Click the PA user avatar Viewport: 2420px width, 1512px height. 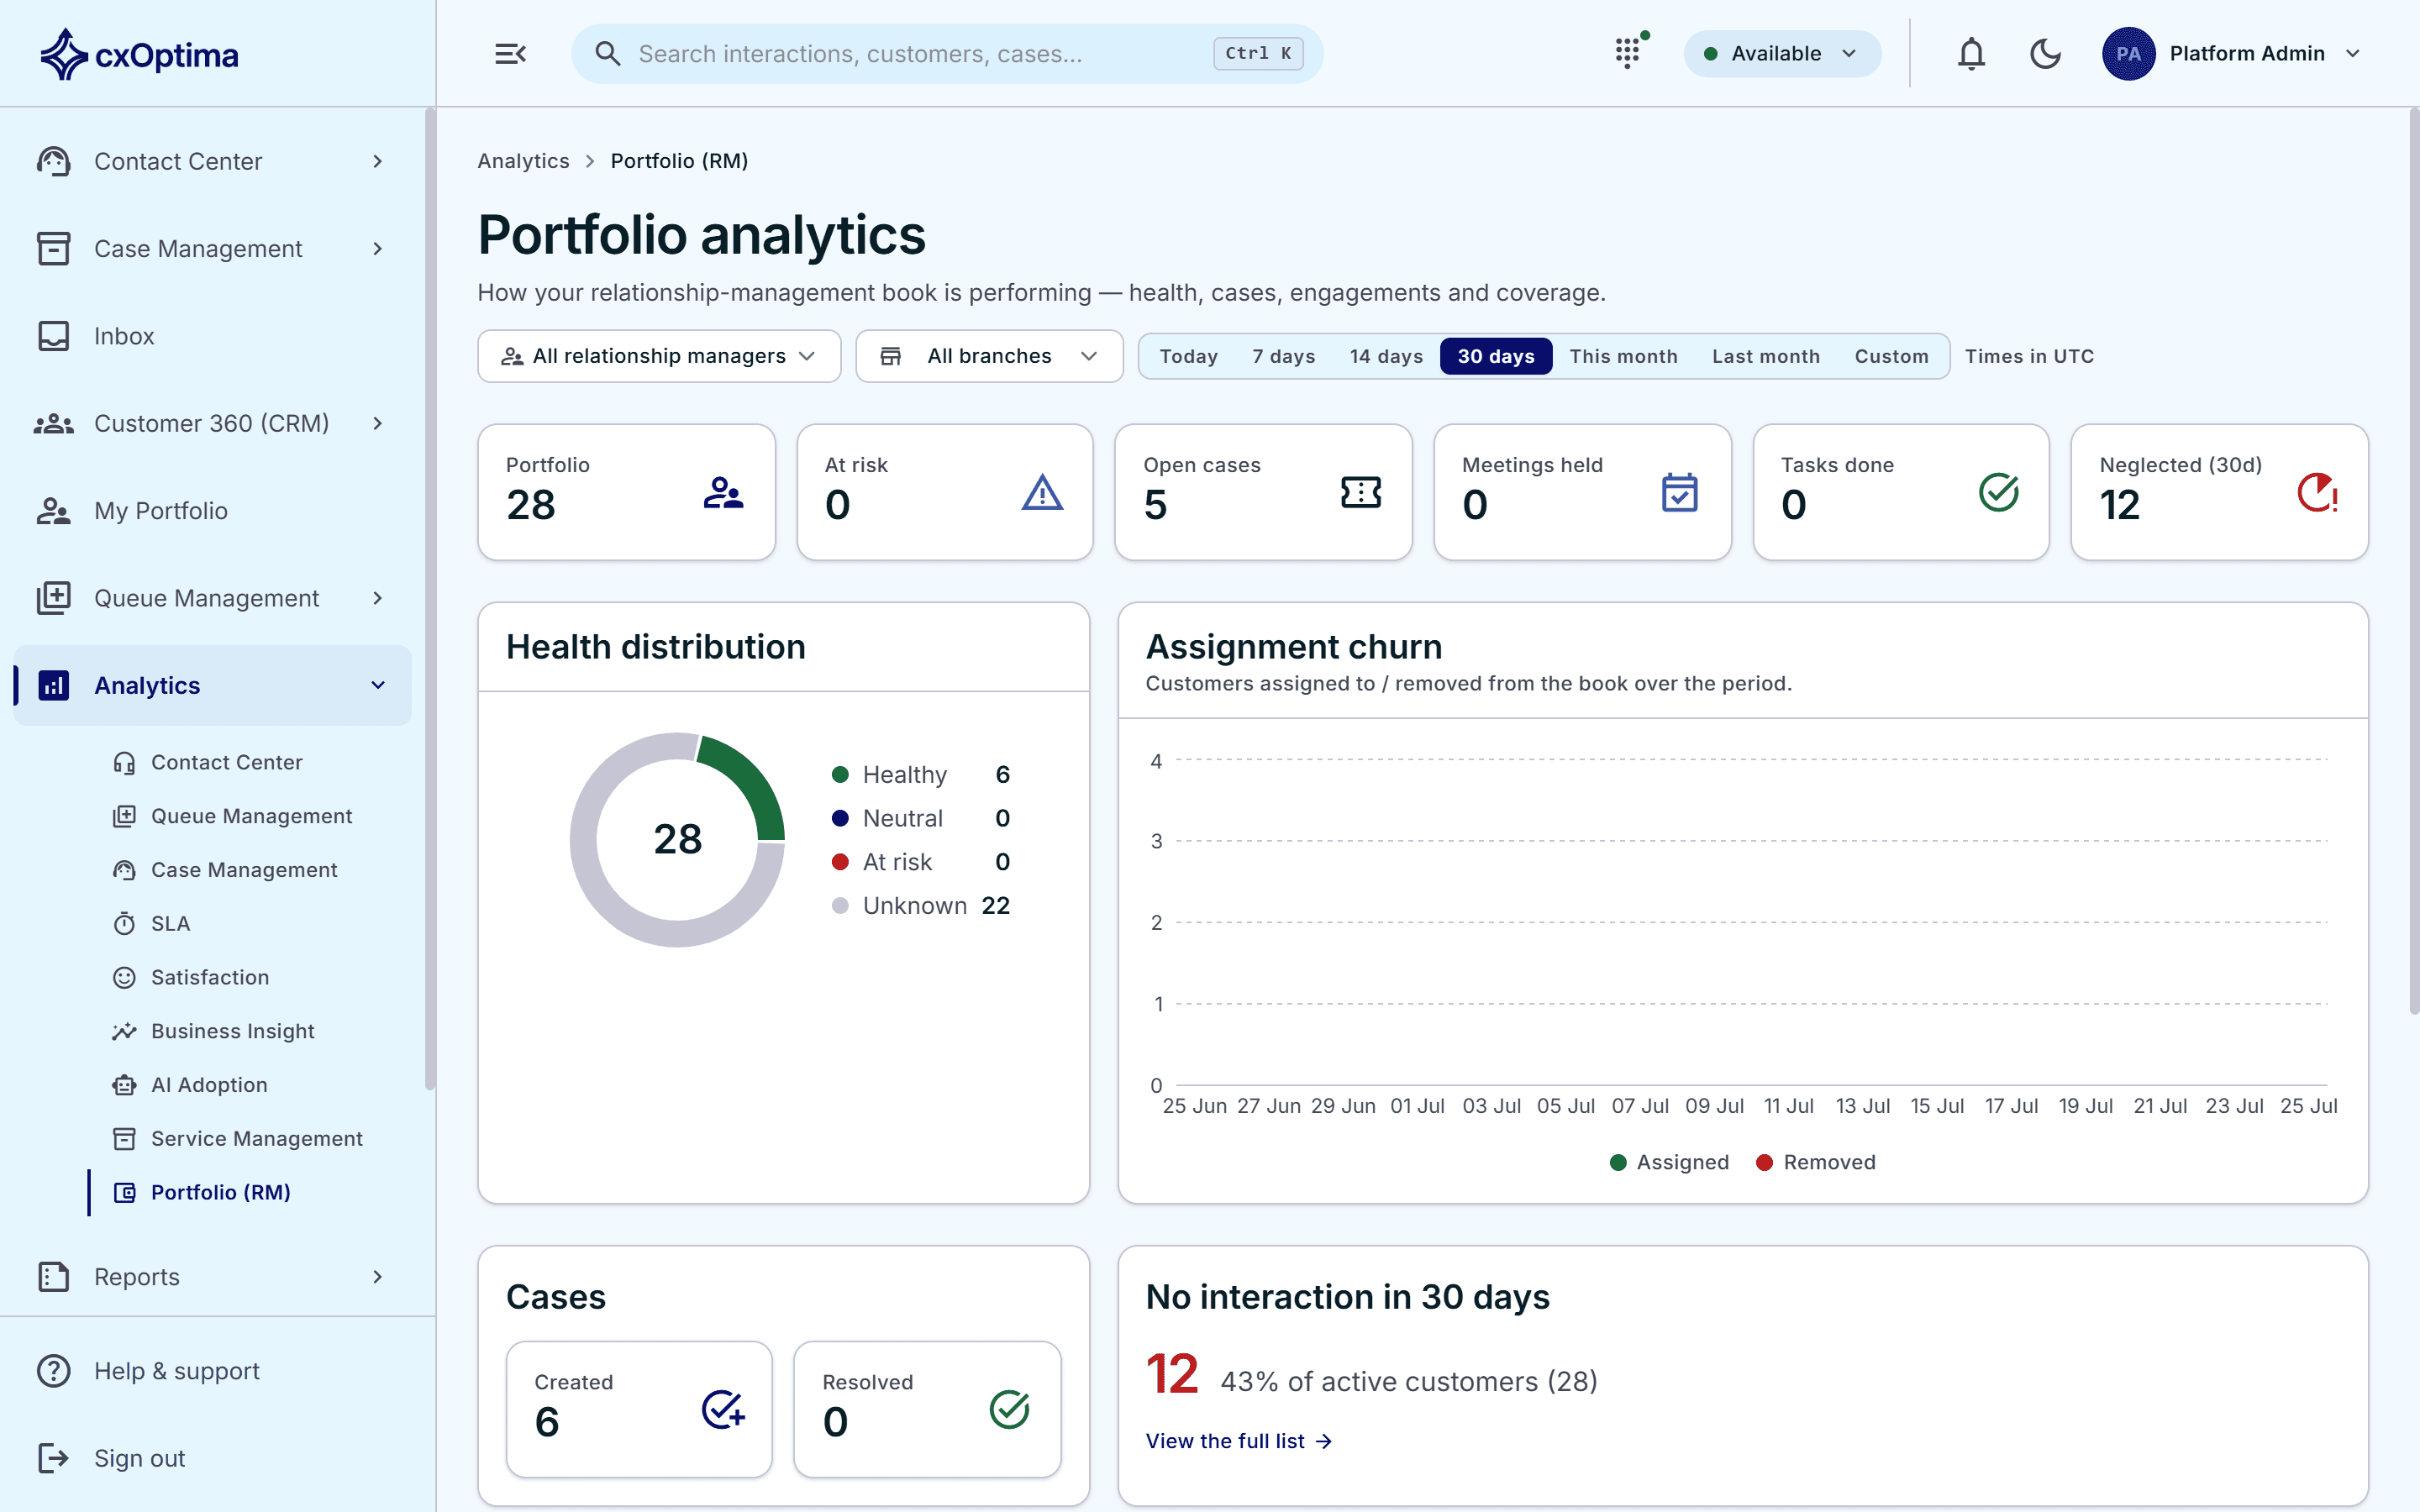2128,54
